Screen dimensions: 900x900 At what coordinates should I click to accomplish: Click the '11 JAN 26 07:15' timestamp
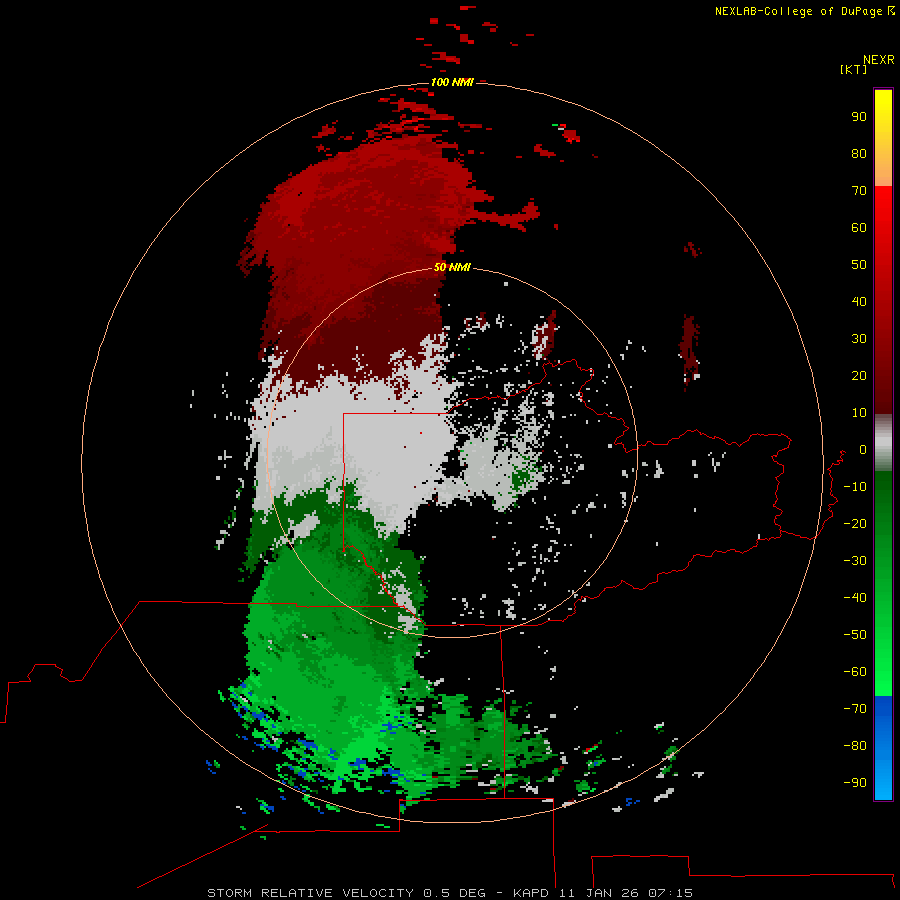click(626, 893)
